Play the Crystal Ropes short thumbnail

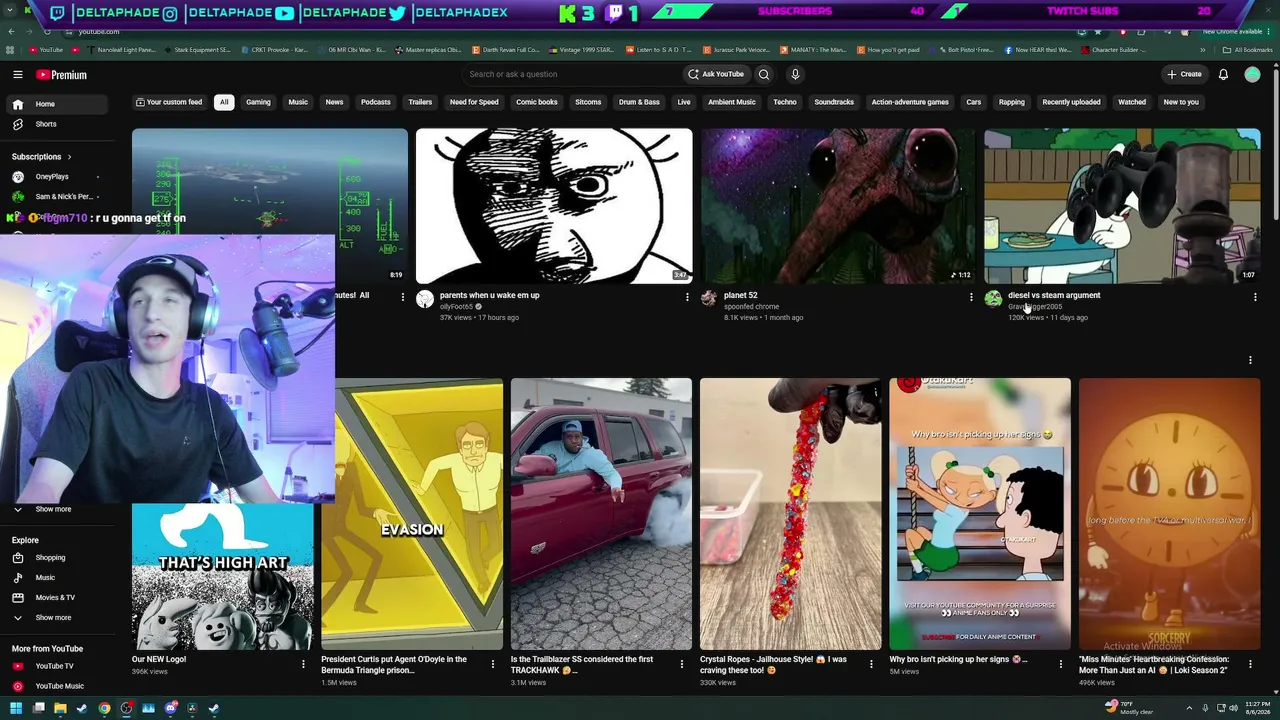click(791, 514)
